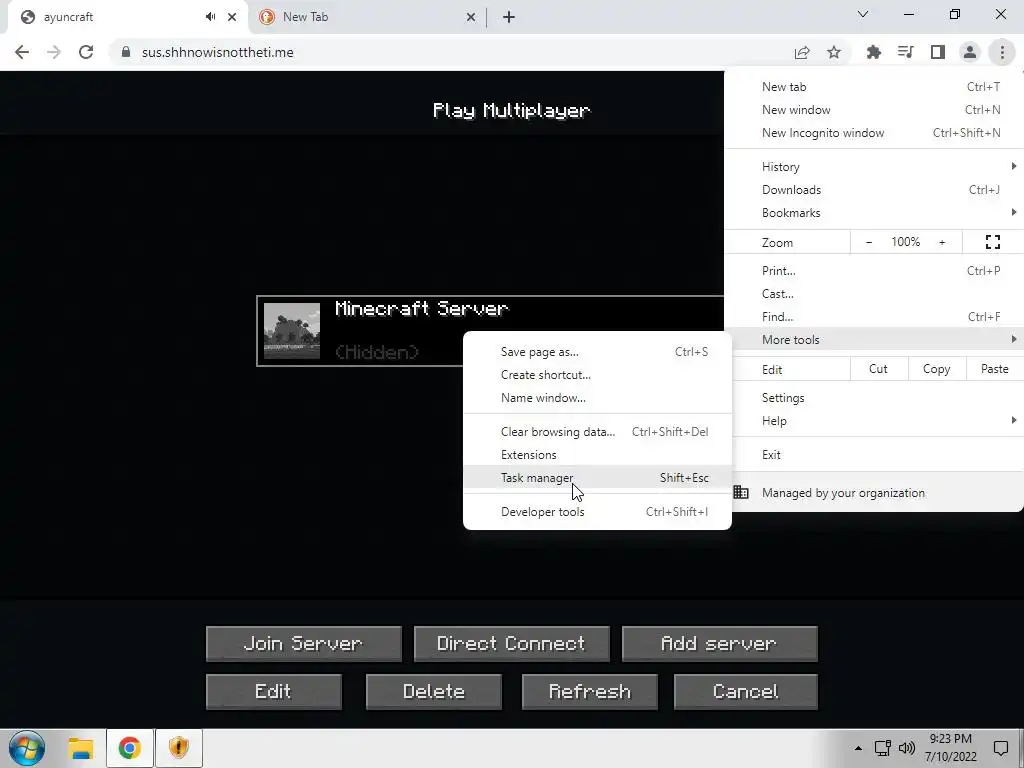Click the Direct Connect button
This screenshot has height=768, width=1024.
click(511, 644)
